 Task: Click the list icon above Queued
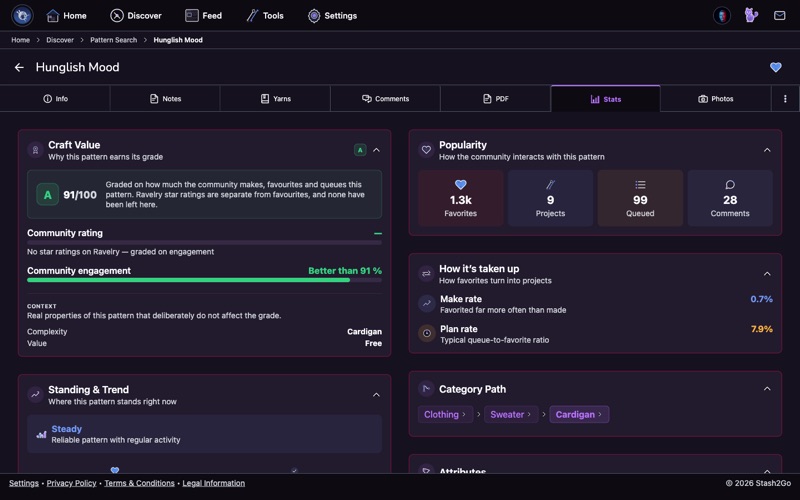(640, 185)
